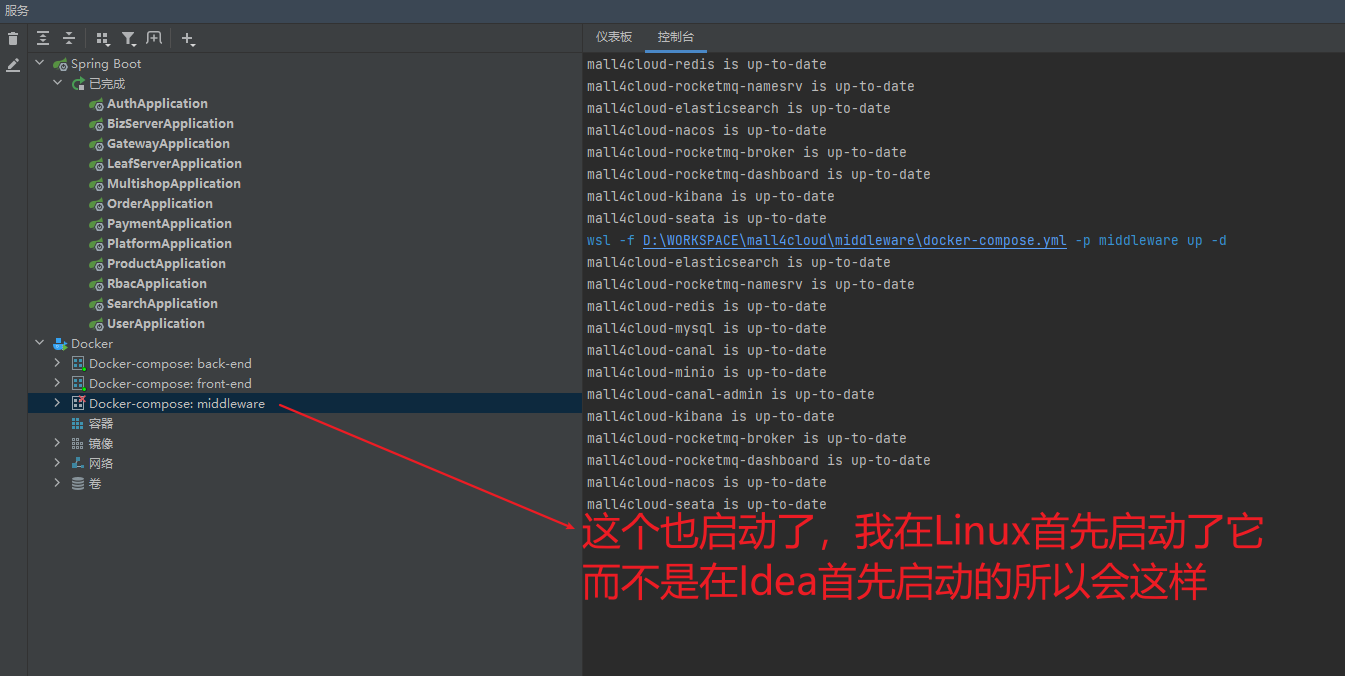1345x676 pixels.
Task: Collapse the Docker node
Action: point(40,343)
